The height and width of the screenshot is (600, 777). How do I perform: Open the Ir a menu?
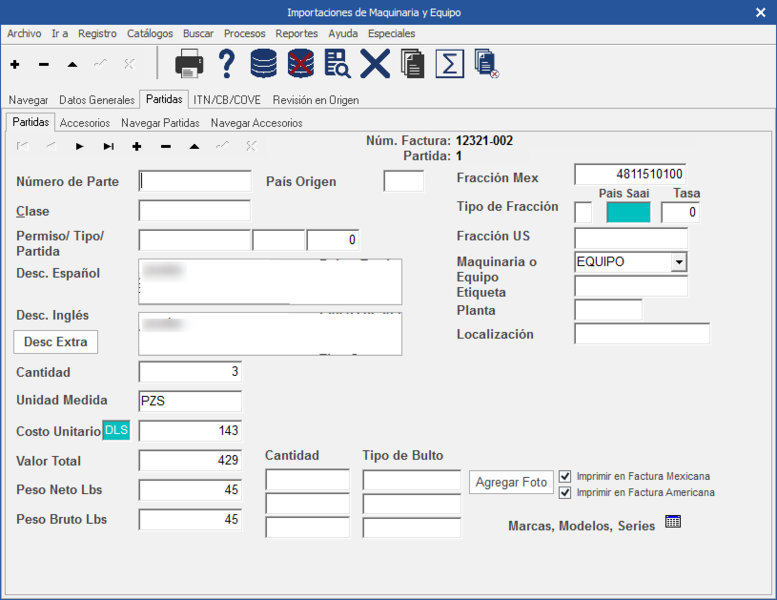click(x=59, y=33)
